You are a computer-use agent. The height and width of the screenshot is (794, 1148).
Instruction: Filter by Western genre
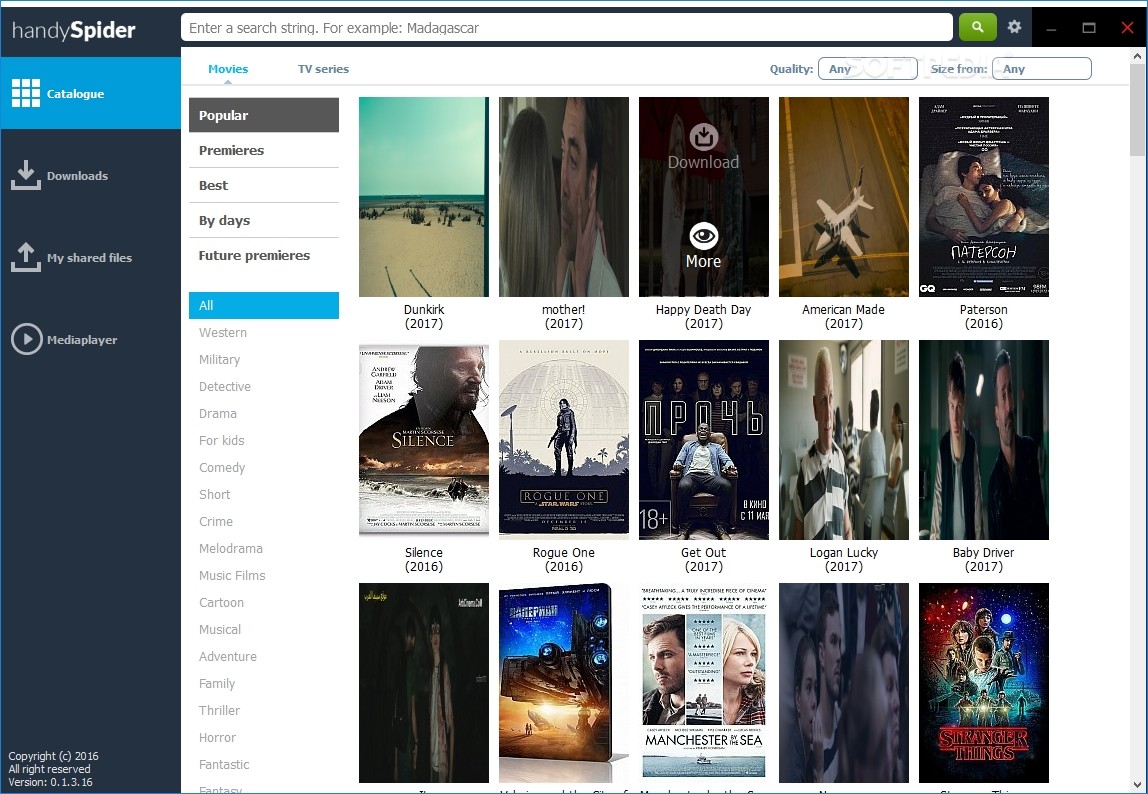(x=223, y=333)
